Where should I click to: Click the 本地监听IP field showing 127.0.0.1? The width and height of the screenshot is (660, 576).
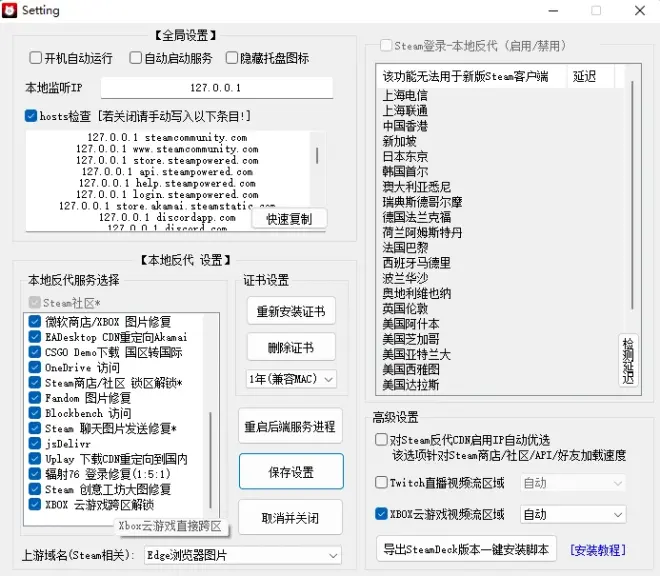pos(216,88)
